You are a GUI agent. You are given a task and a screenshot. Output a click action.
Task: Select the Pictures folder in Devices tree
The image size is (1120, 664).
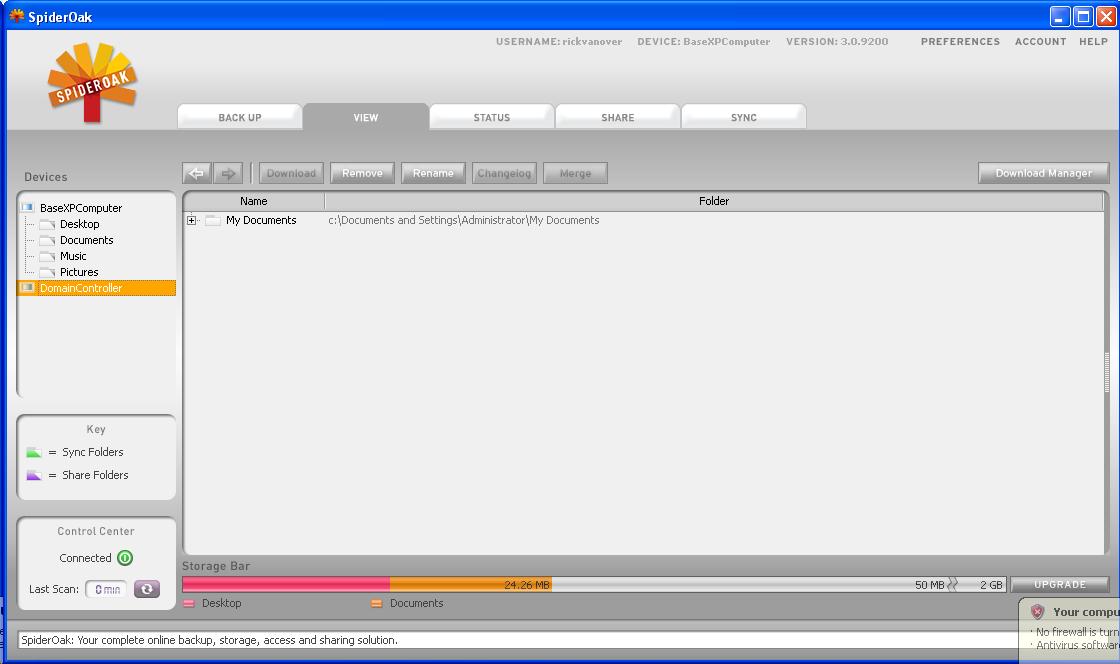pos(79,272)
